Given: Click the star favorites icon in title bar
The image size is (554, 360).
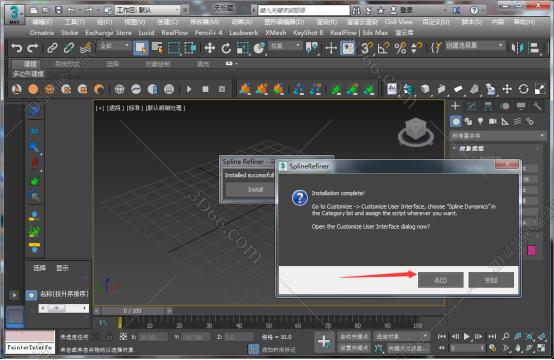Looking at the screenshot, I should point(381,10).
